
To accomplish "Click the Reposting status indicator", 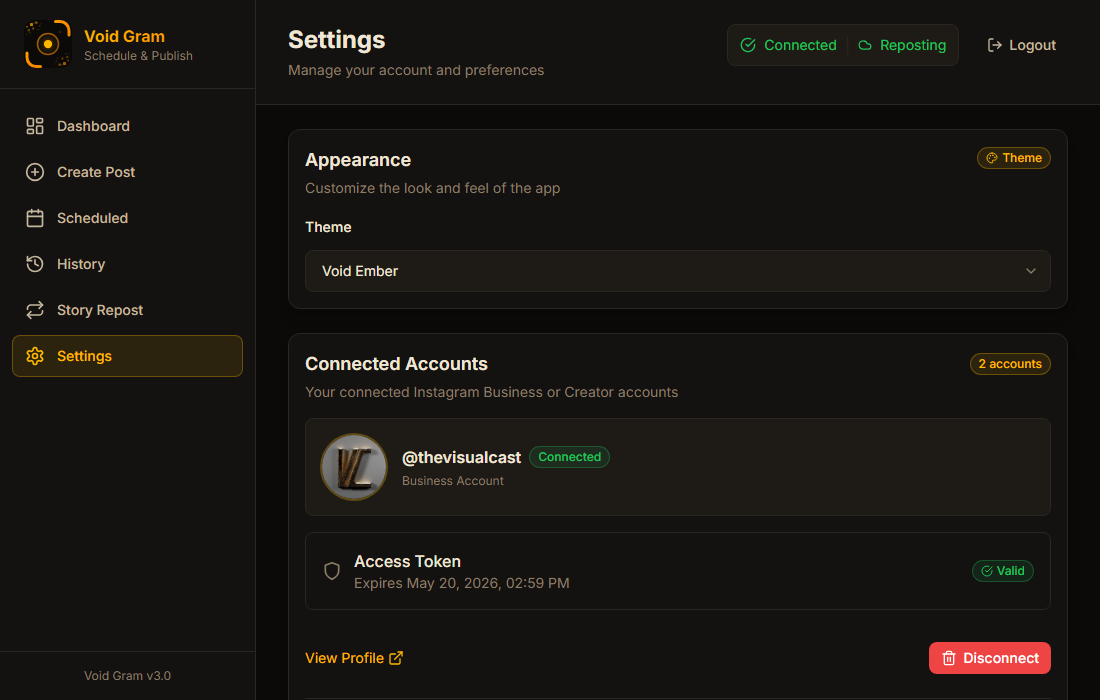I will (901, 44).
